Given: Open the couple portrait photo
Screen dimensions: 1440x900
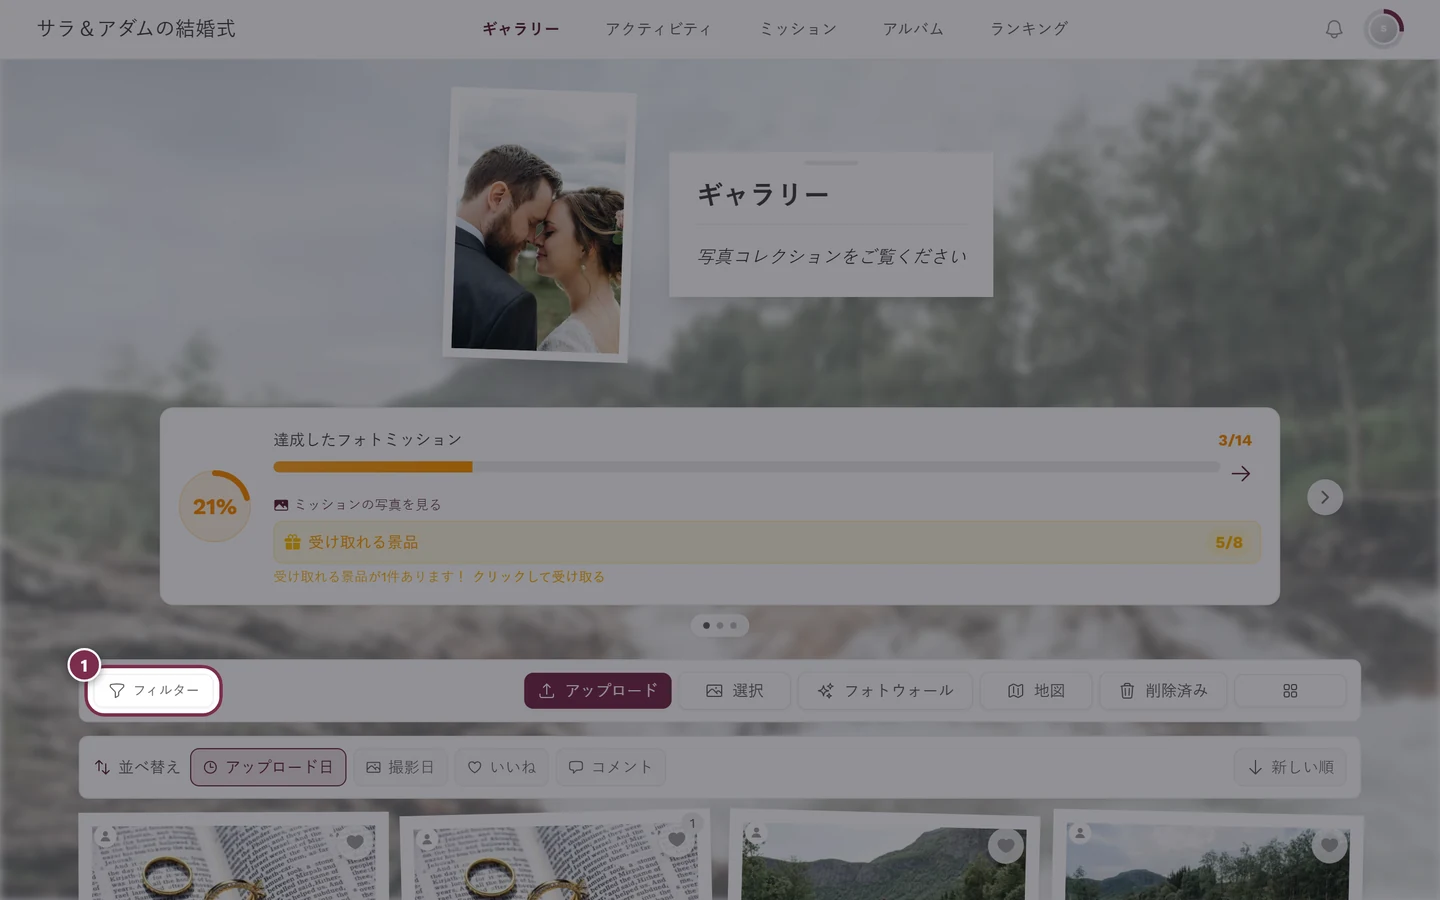Looking at the screenshot, I should pos(538,225).
